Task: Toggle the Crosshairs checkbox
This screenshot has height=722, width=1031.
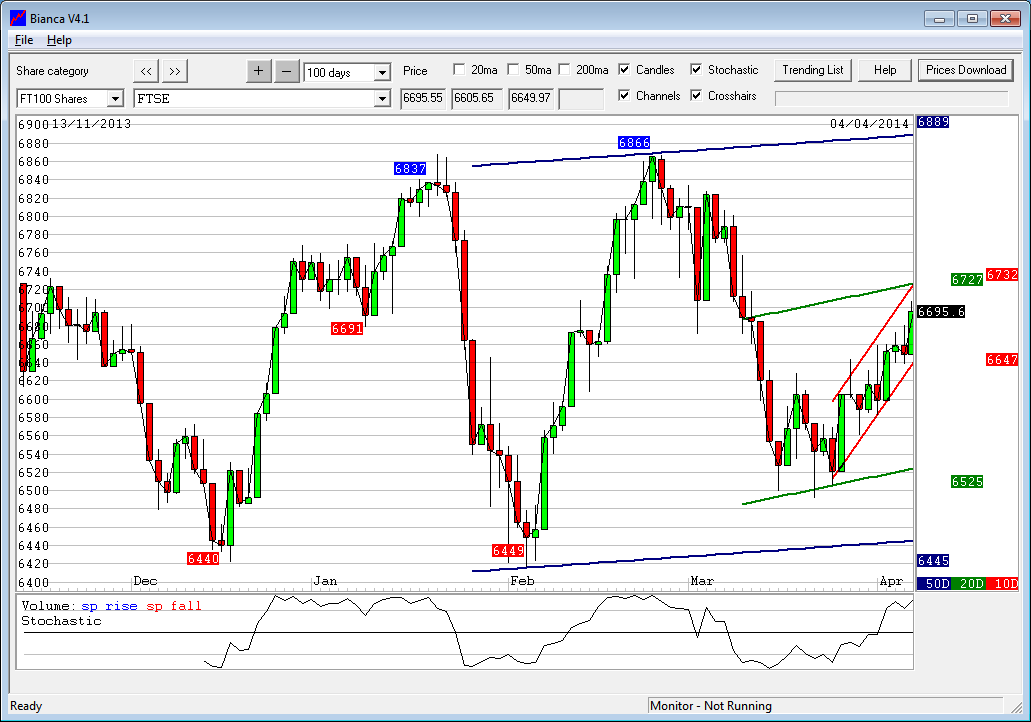Action: click(x=697, y=96)
